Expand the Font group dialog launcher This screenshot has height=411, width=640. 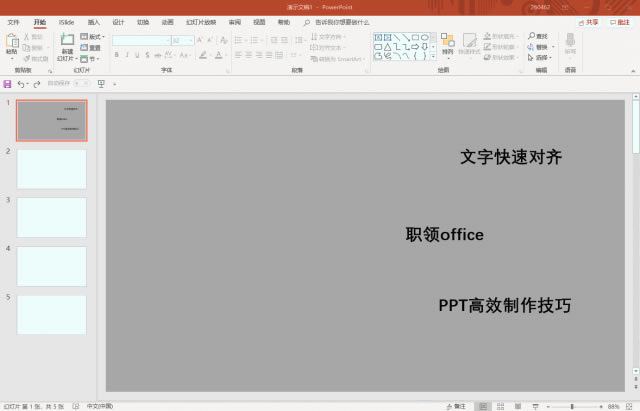(x=227, y=71)
